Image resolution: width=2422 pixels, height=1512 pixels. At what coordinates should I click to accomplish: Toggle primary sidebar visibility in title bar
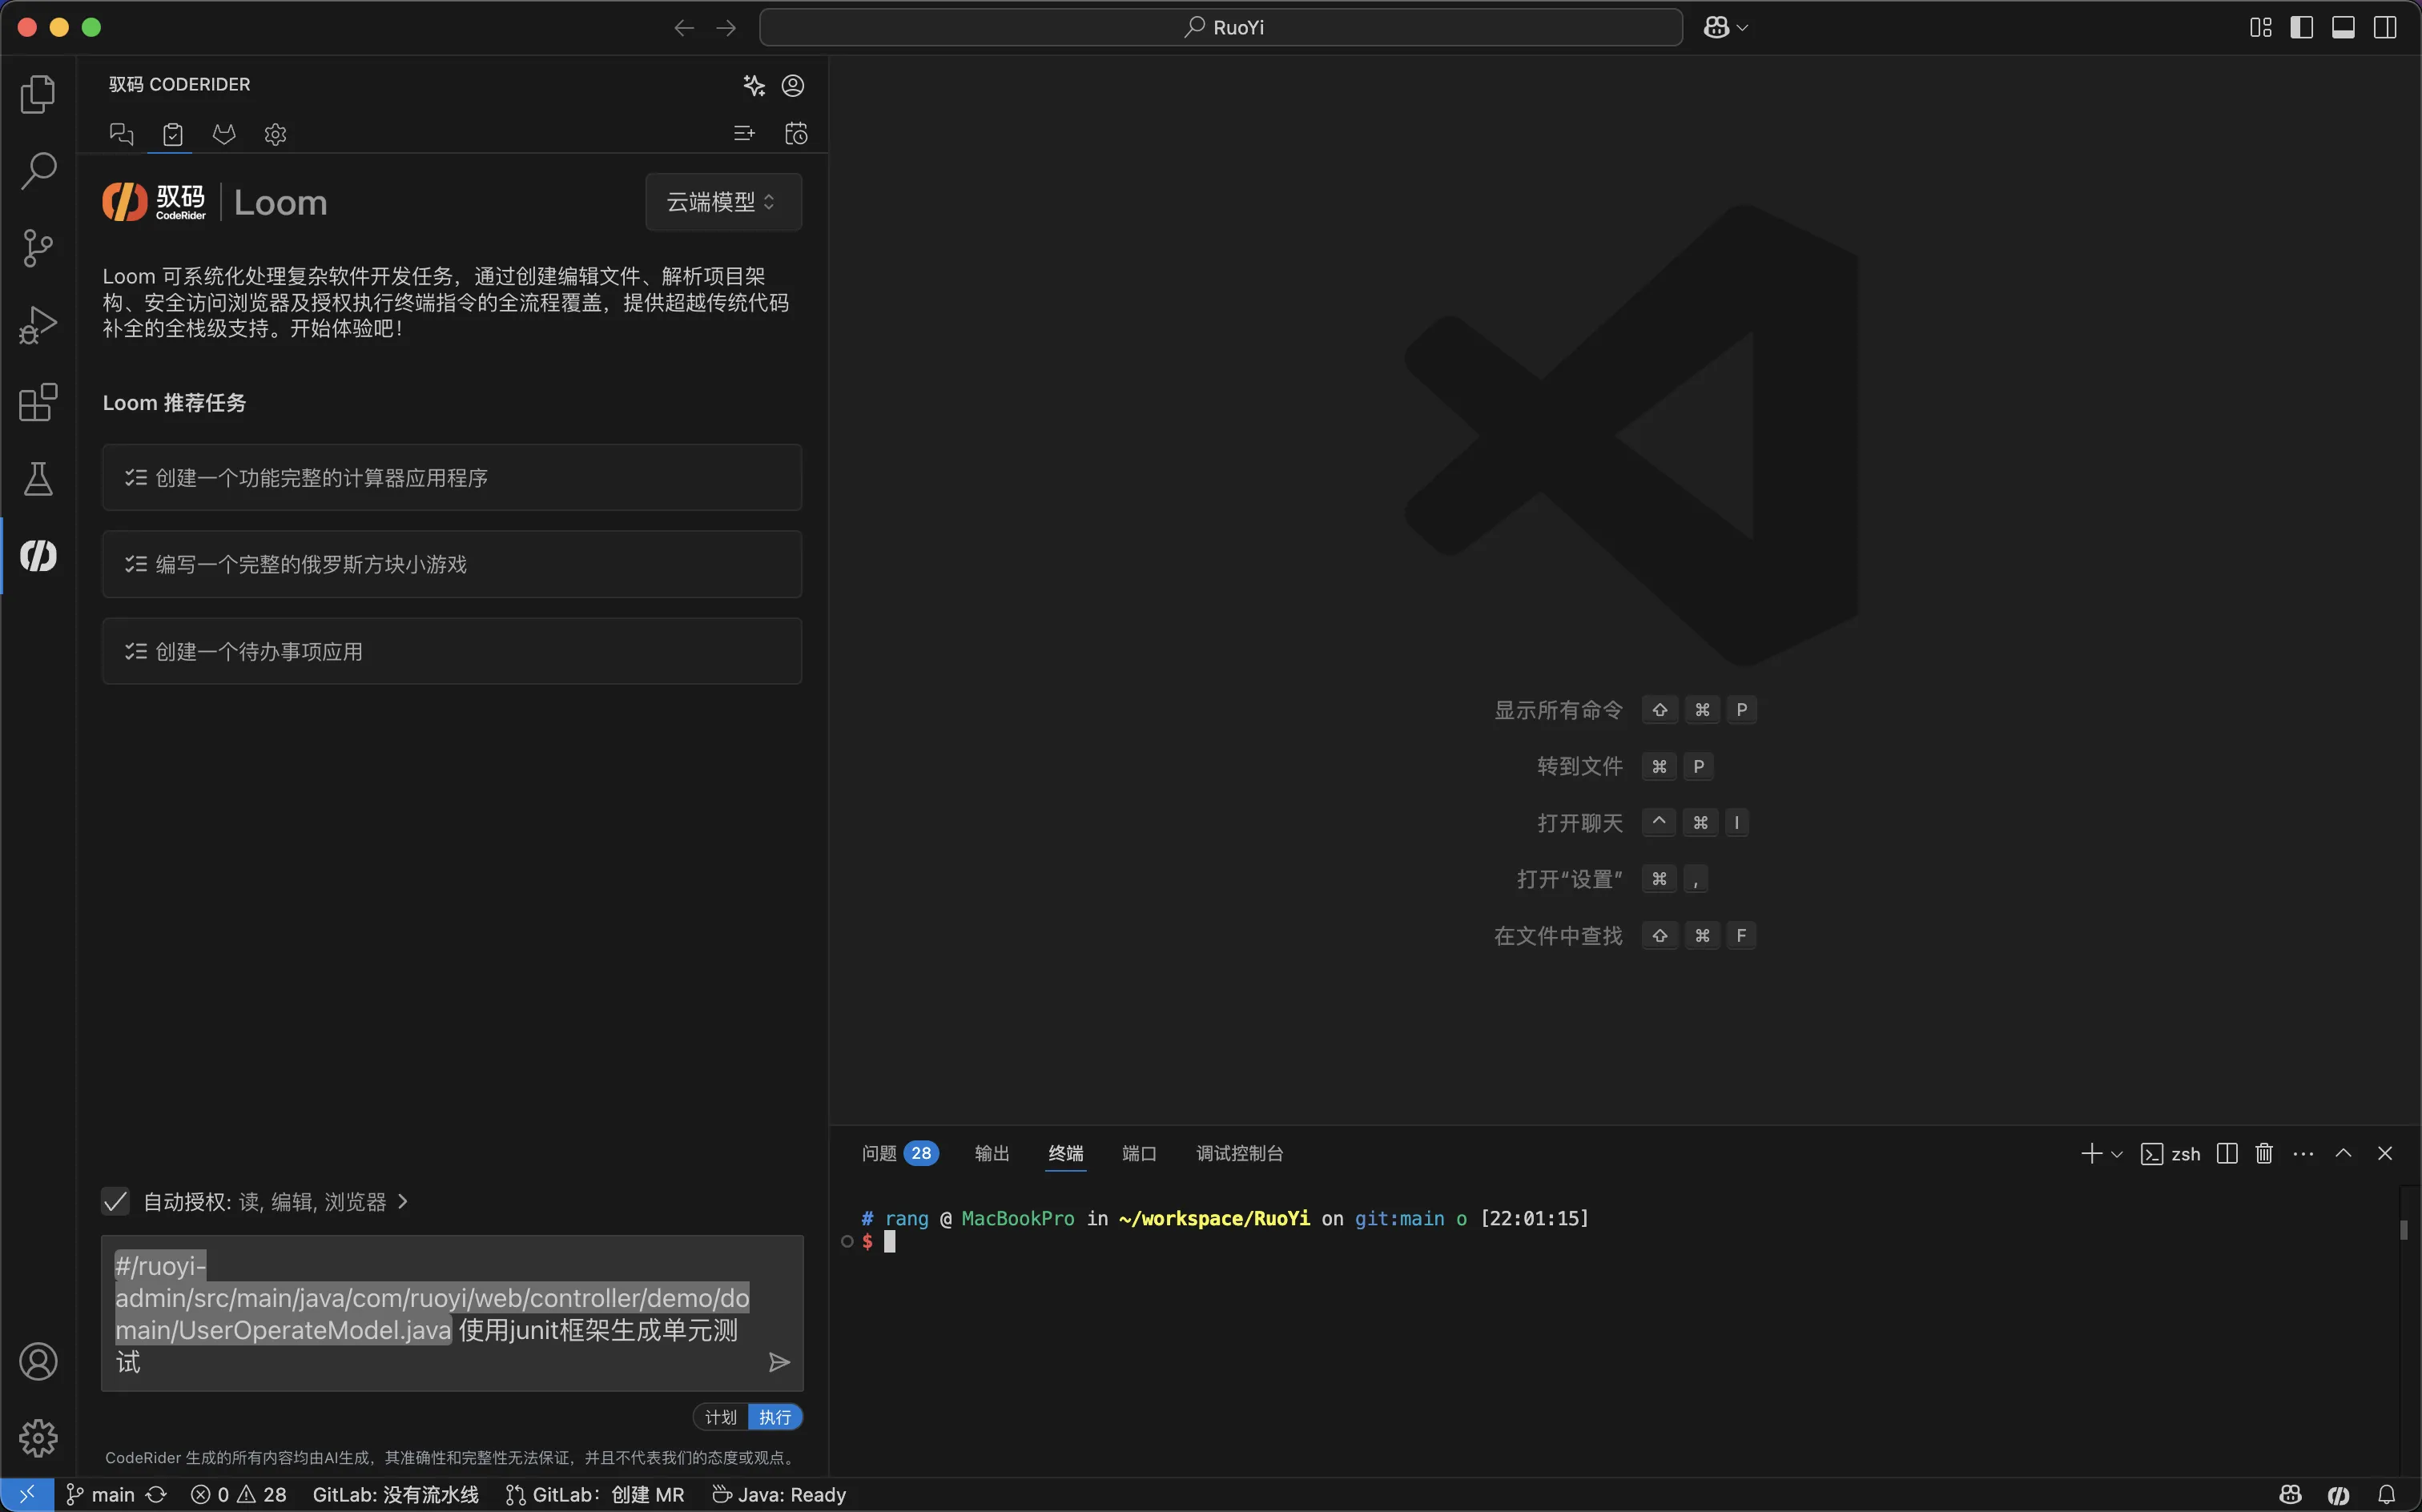[2301, 27]
